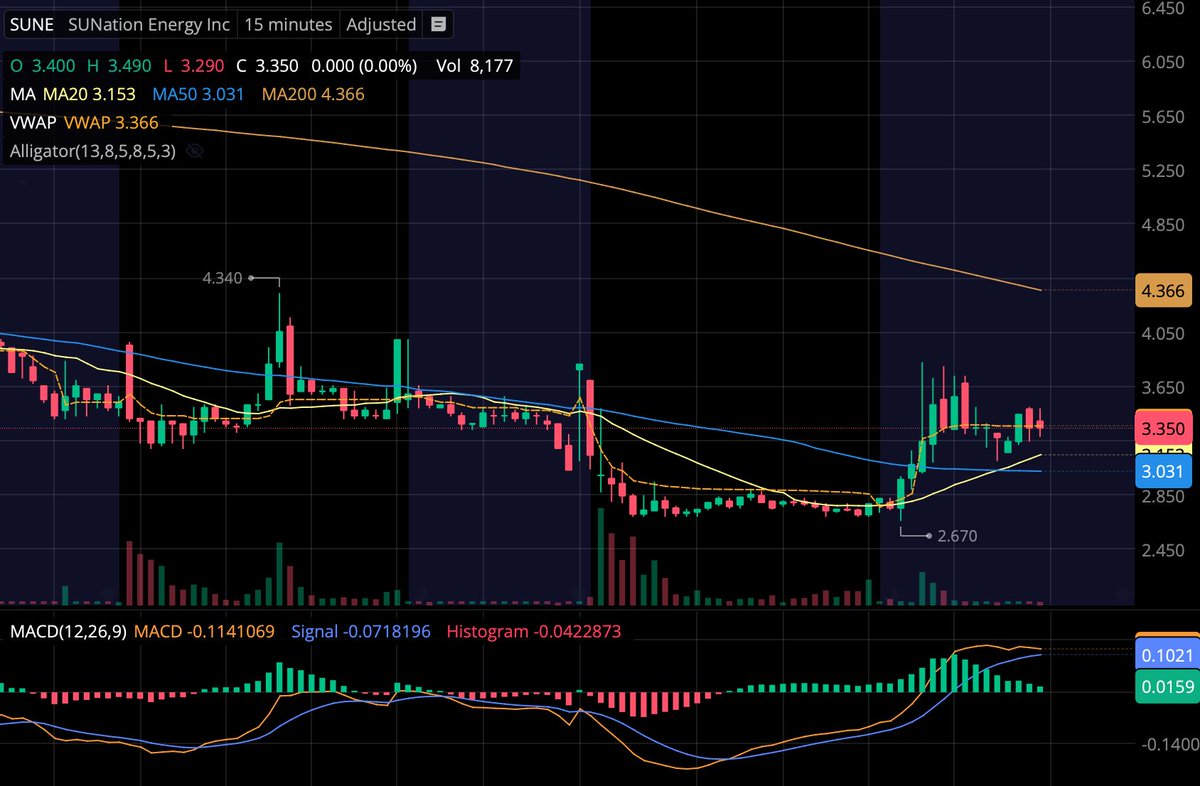The width and height of the screenshot is (1200, 786).
Task: Click the Signal -0.0718196 value
Action: [359, 632]
